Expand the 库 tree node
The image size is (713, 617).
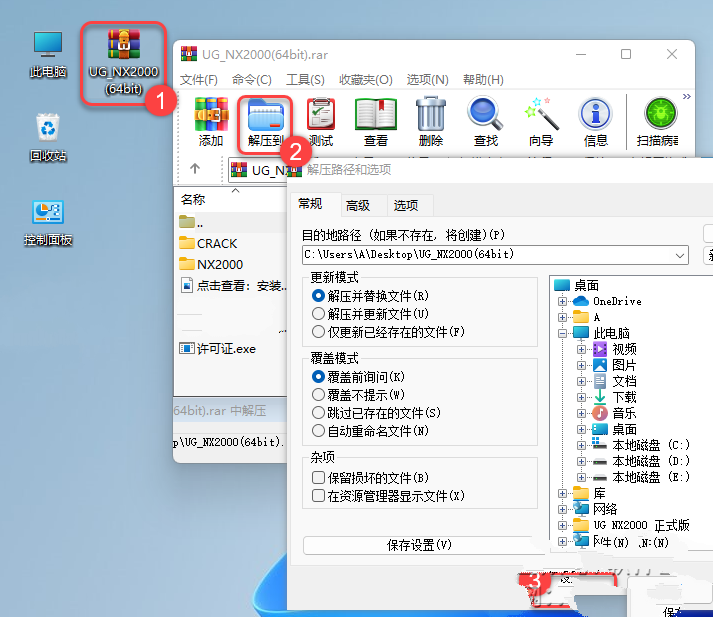pos(562,493)
